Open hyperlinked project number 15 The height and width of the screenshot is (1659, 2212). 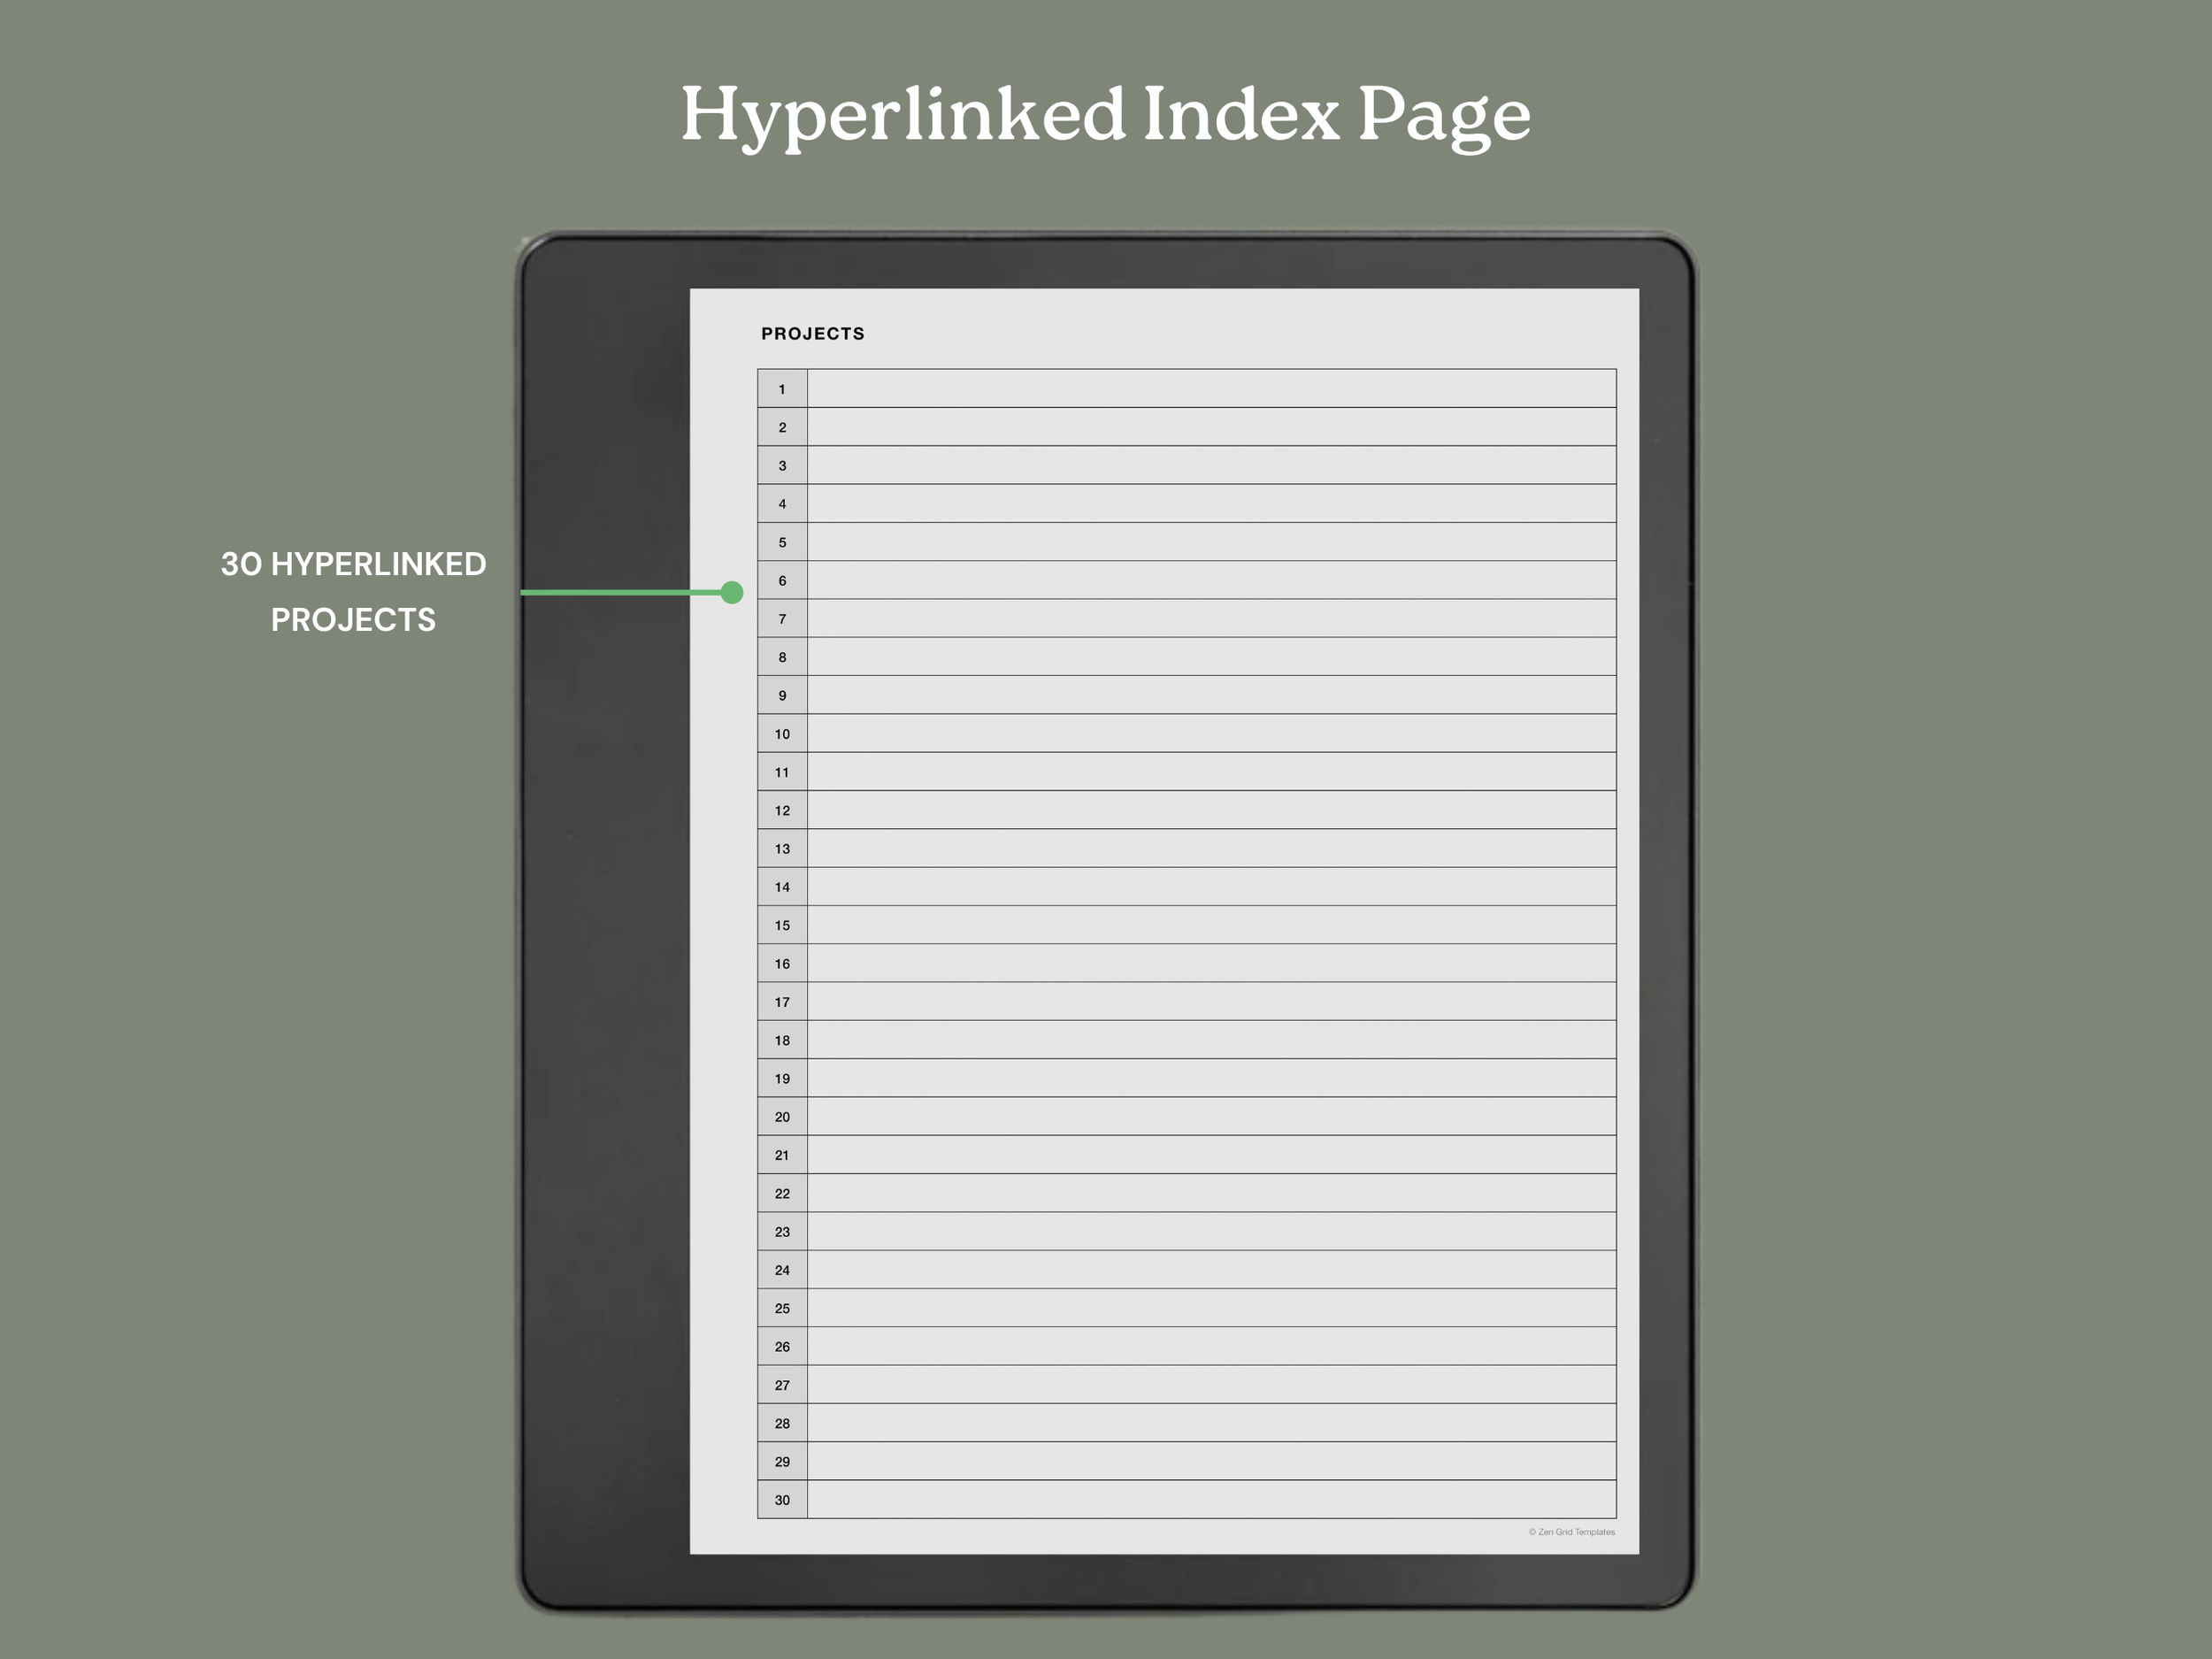click(781, 926)
